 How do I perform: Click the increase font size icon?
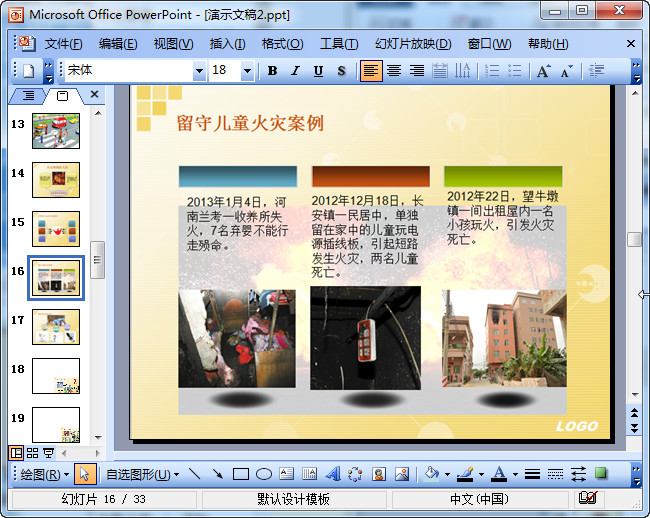click(x=543, y=71)
